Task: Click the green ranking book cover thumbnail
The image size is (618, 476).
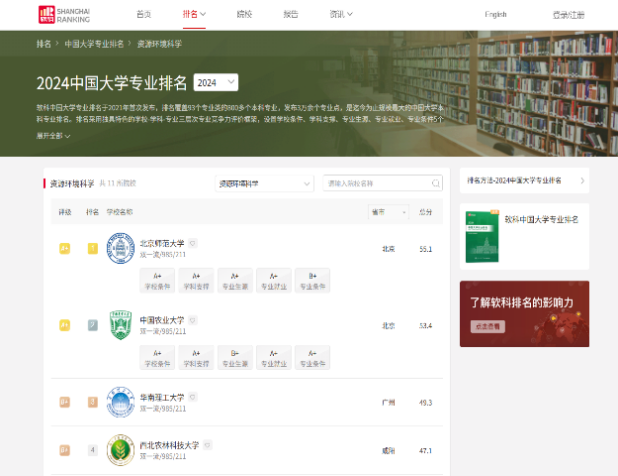Action: click(482, 235)
